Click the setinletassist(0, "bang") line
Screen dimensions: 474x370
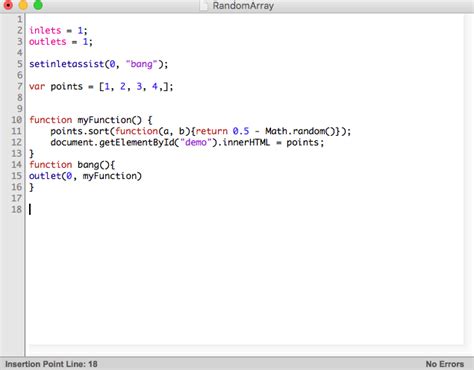(99, 64)
